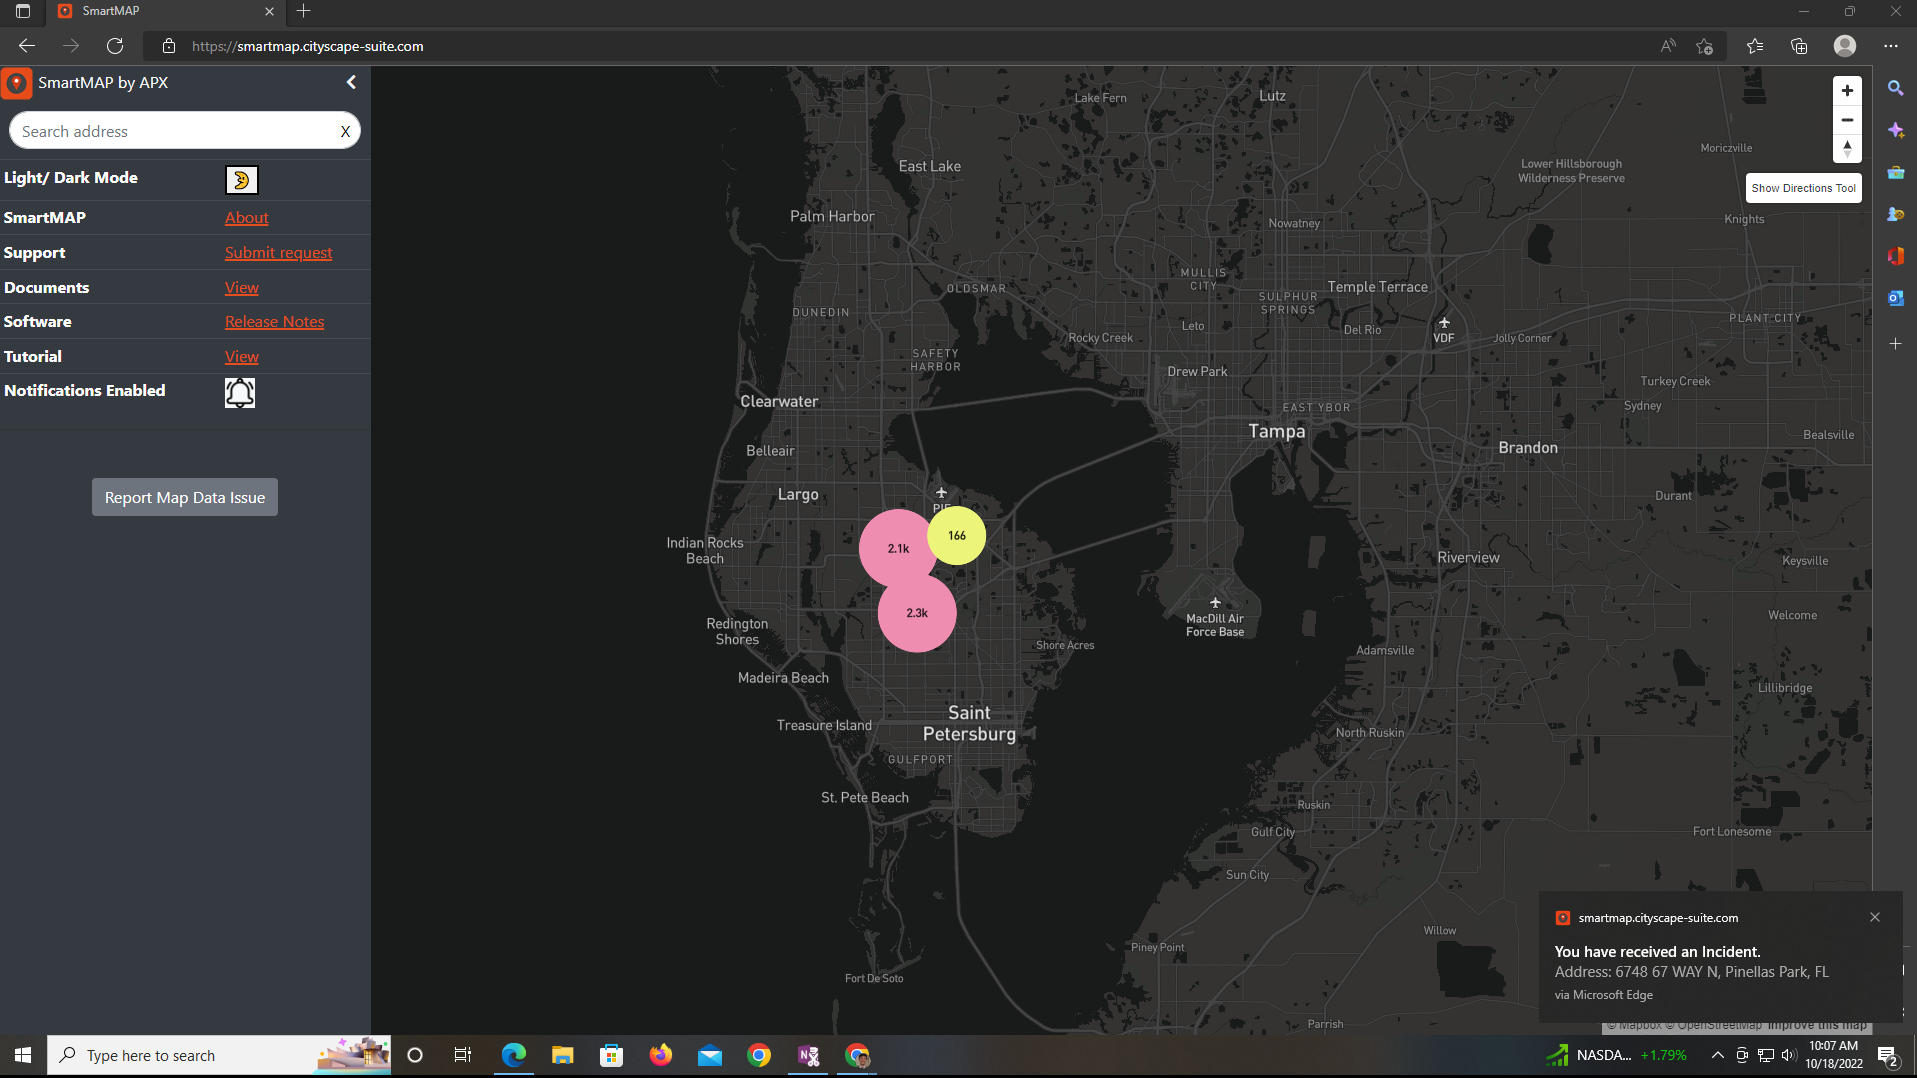Open the Documents View link
The width and height of the screenshot is (1917, 1078).
pos(241,287)
